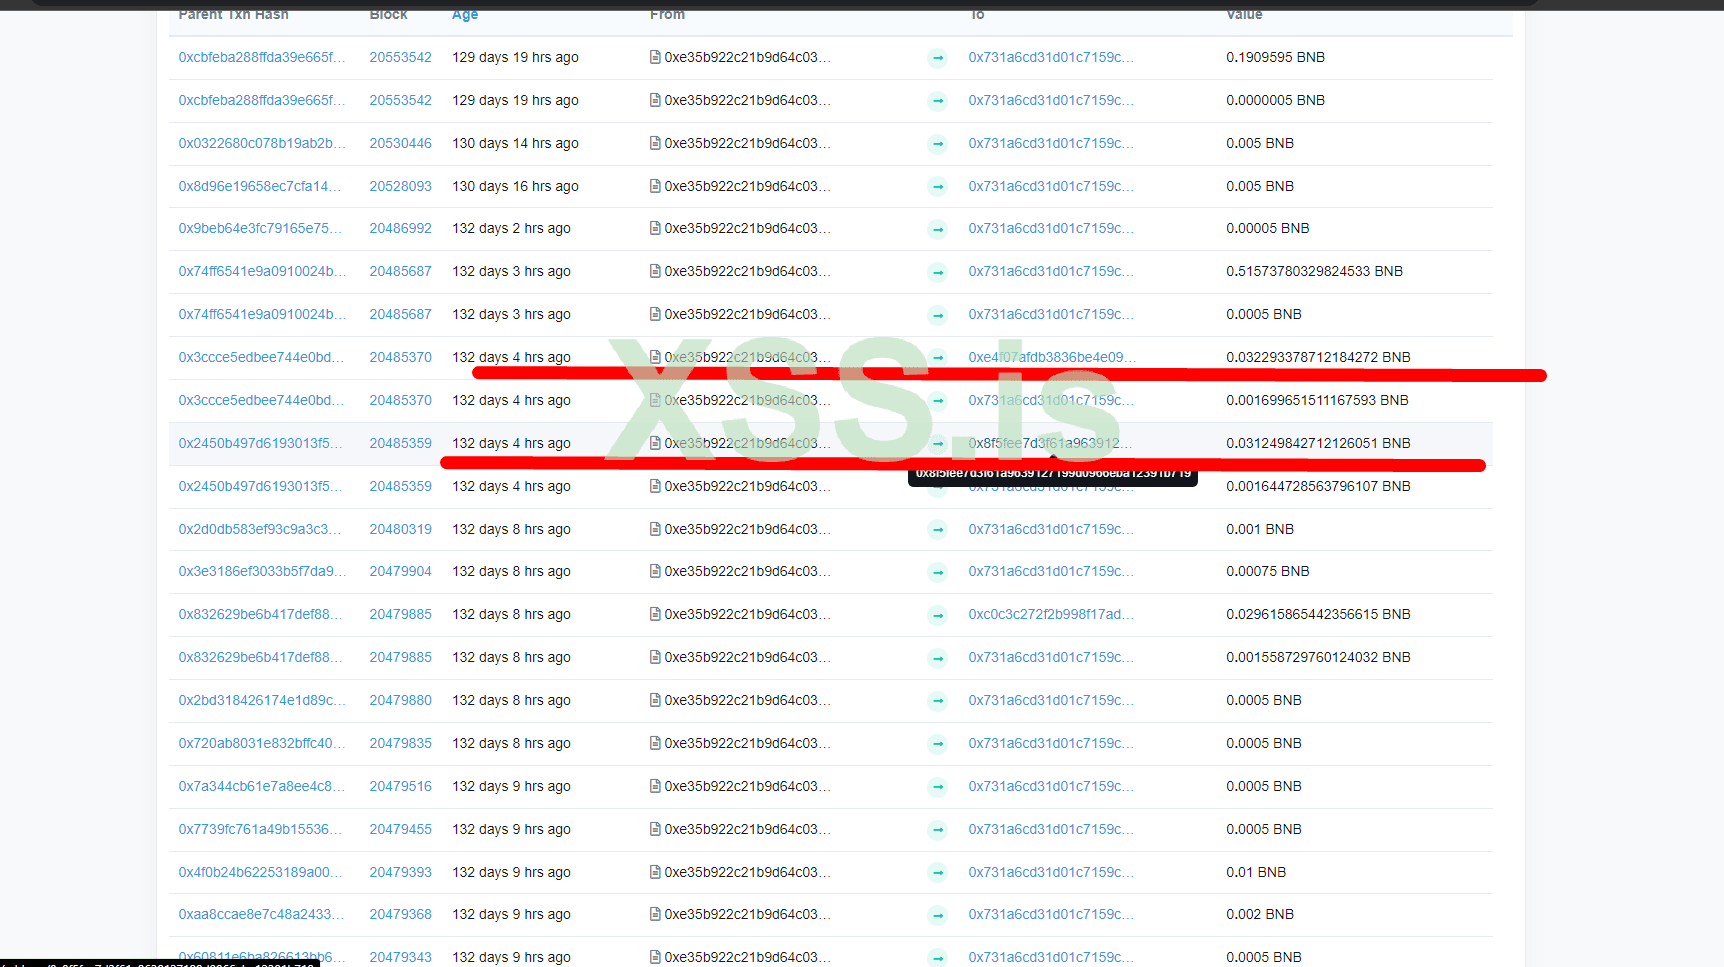Open block number 20480319
The image size is (1724, 967).
[401, 529]
